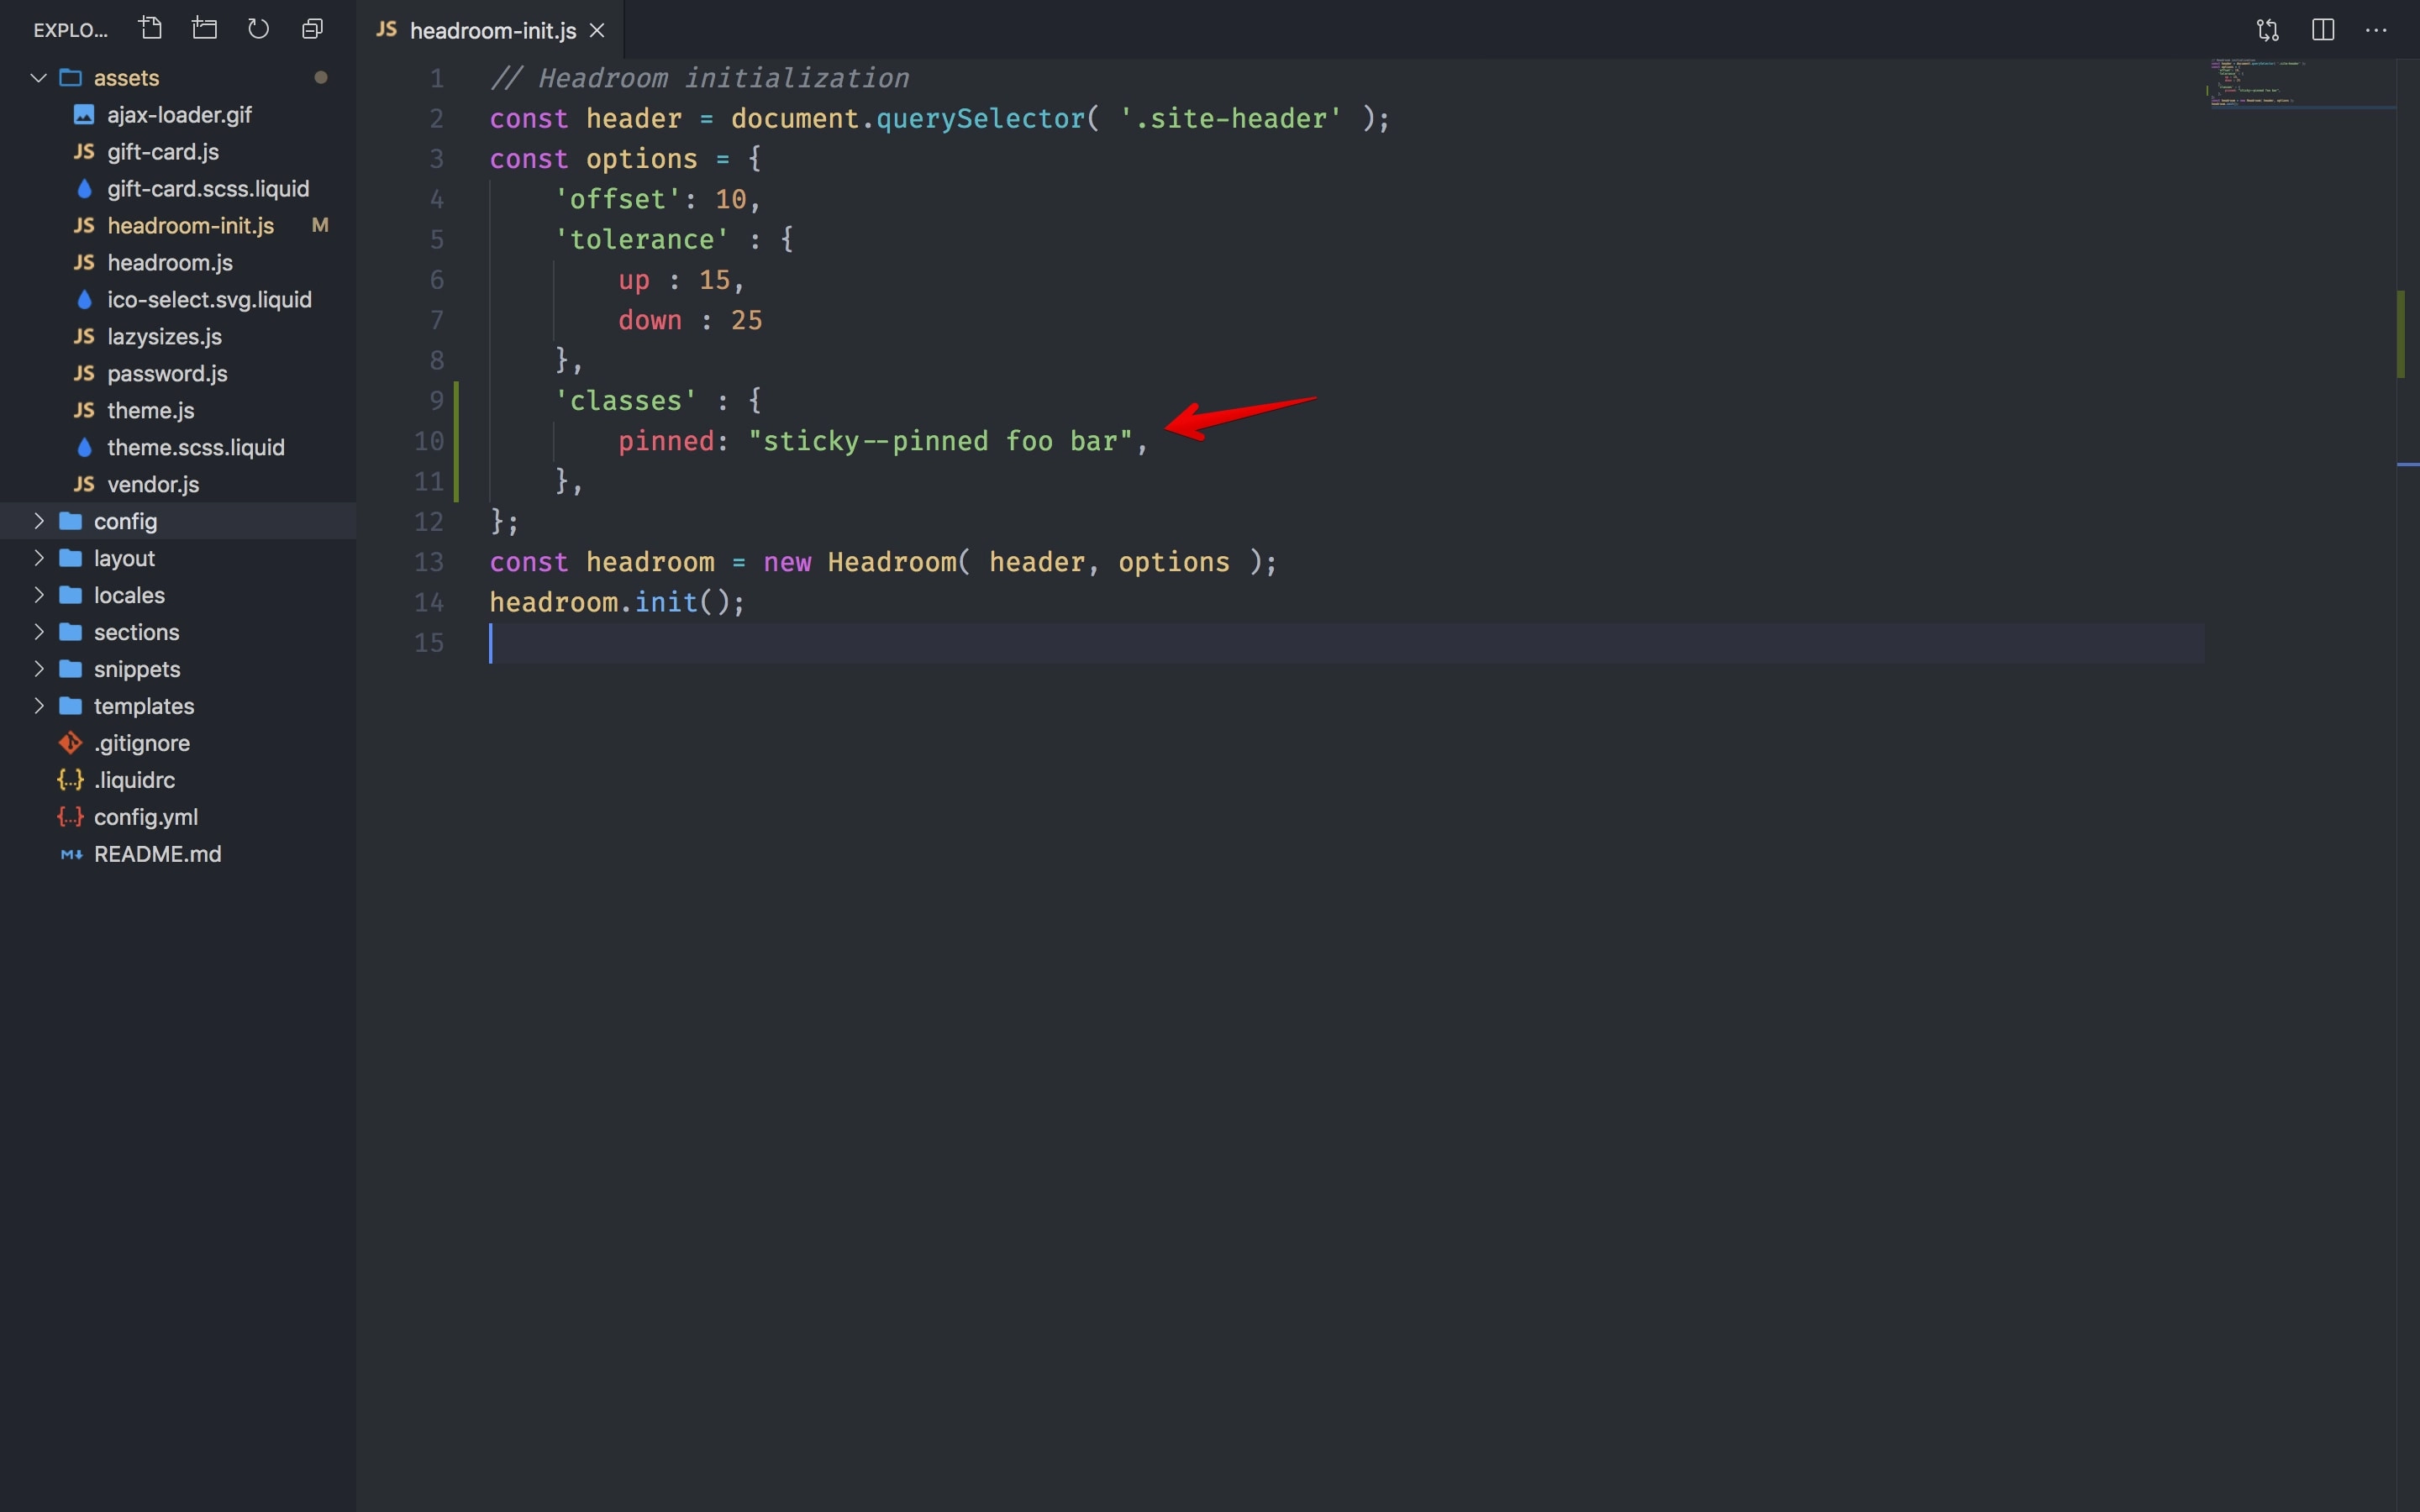Place cursor on empty line 15
2420x1512 pixels.
click(1346, 643)
